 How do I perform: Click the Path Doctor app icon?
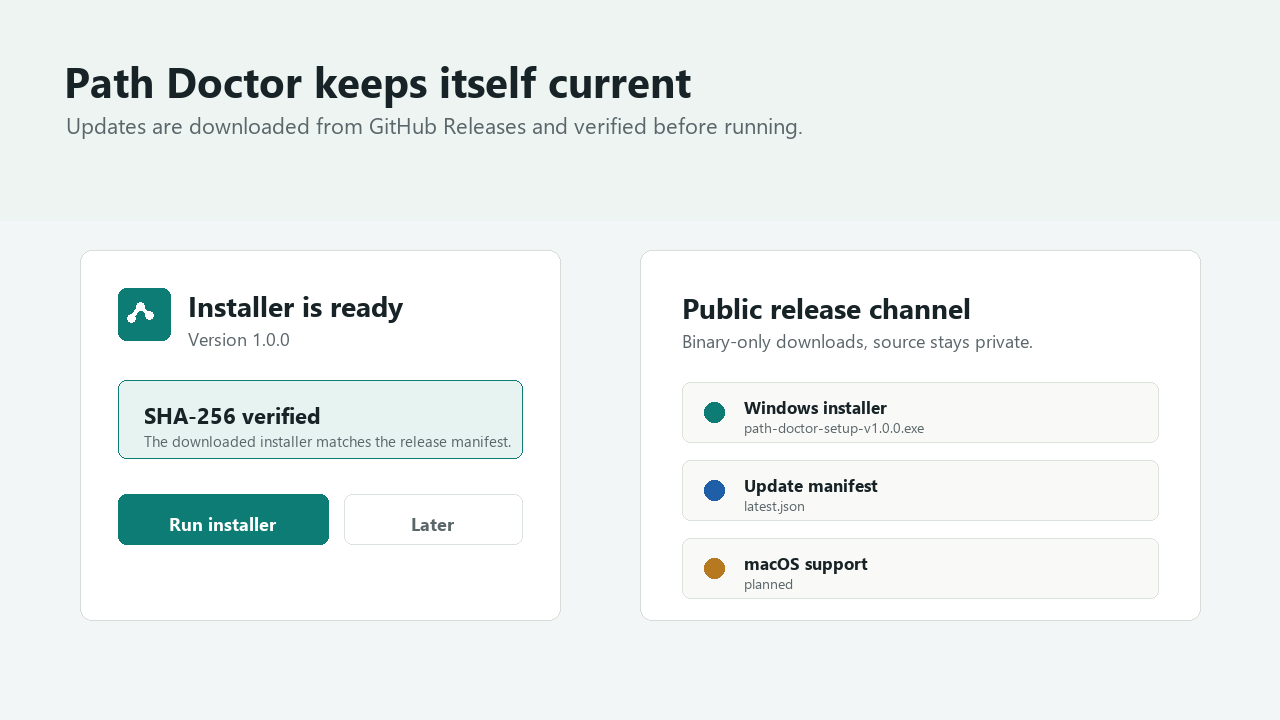coord(144,314)
